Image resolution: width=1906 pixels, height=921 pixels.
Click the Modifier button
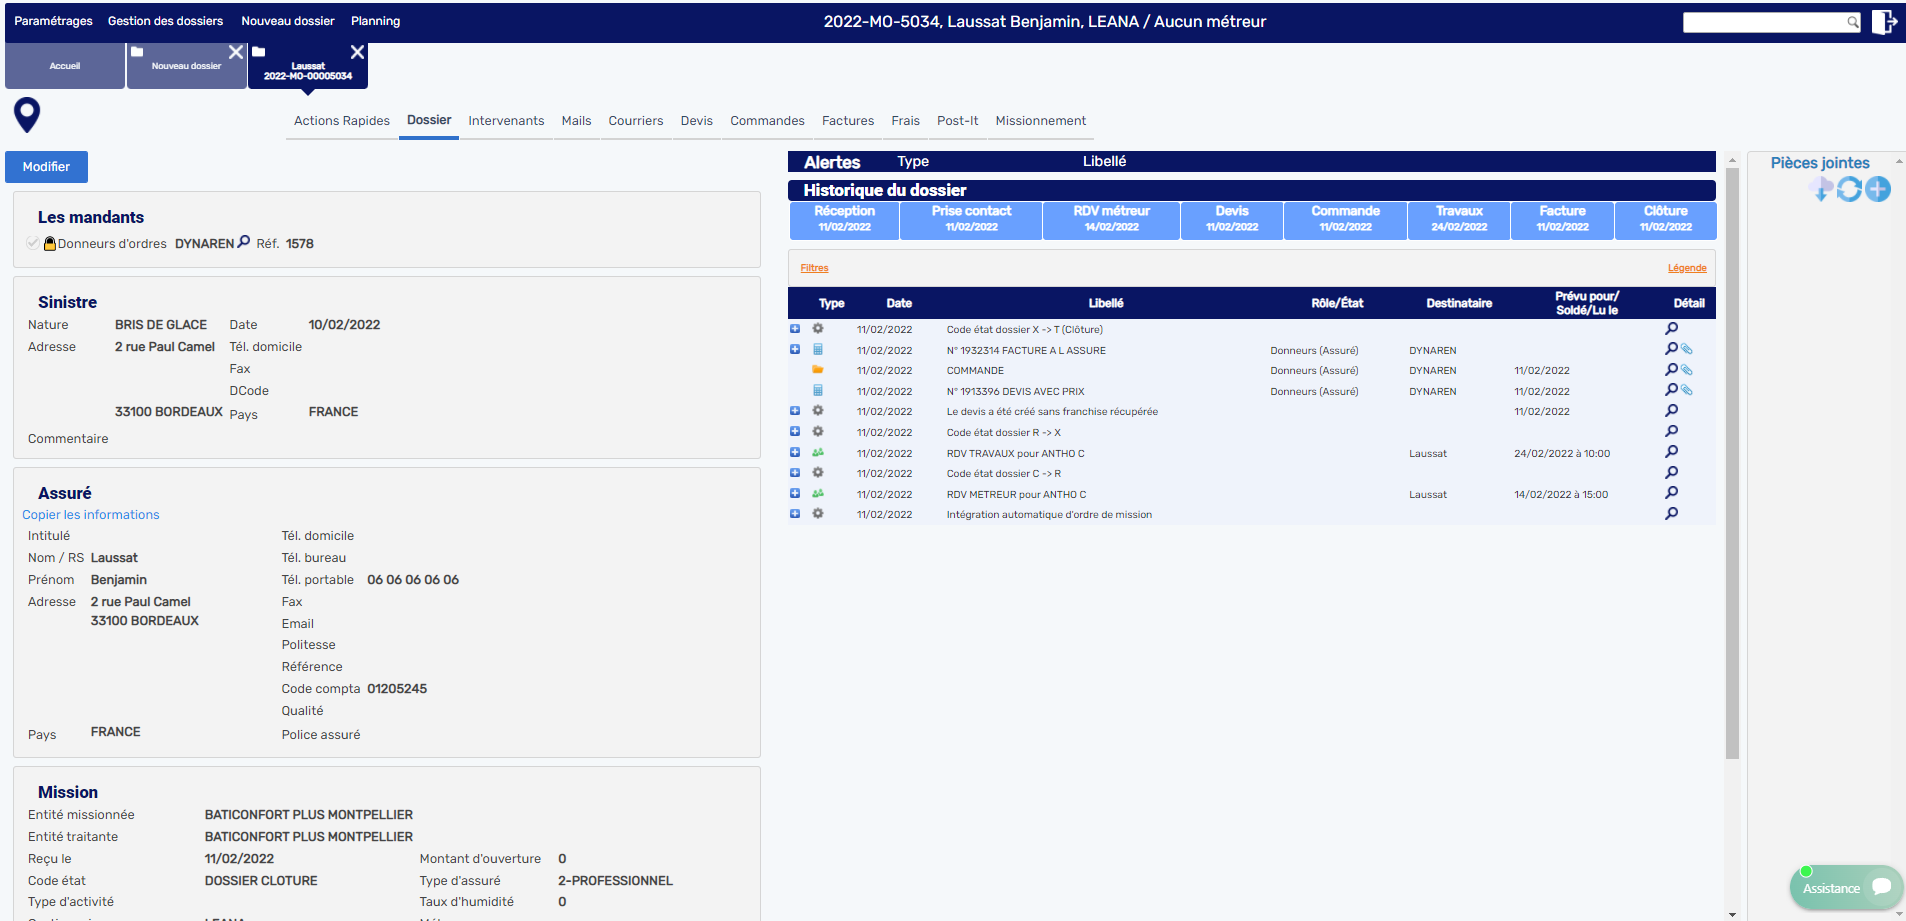click(46, 167)
